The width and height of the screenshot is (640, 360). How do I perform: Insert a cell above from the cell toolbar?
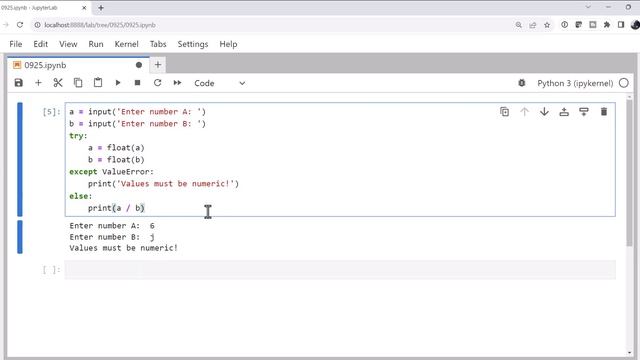coord(564,112)
